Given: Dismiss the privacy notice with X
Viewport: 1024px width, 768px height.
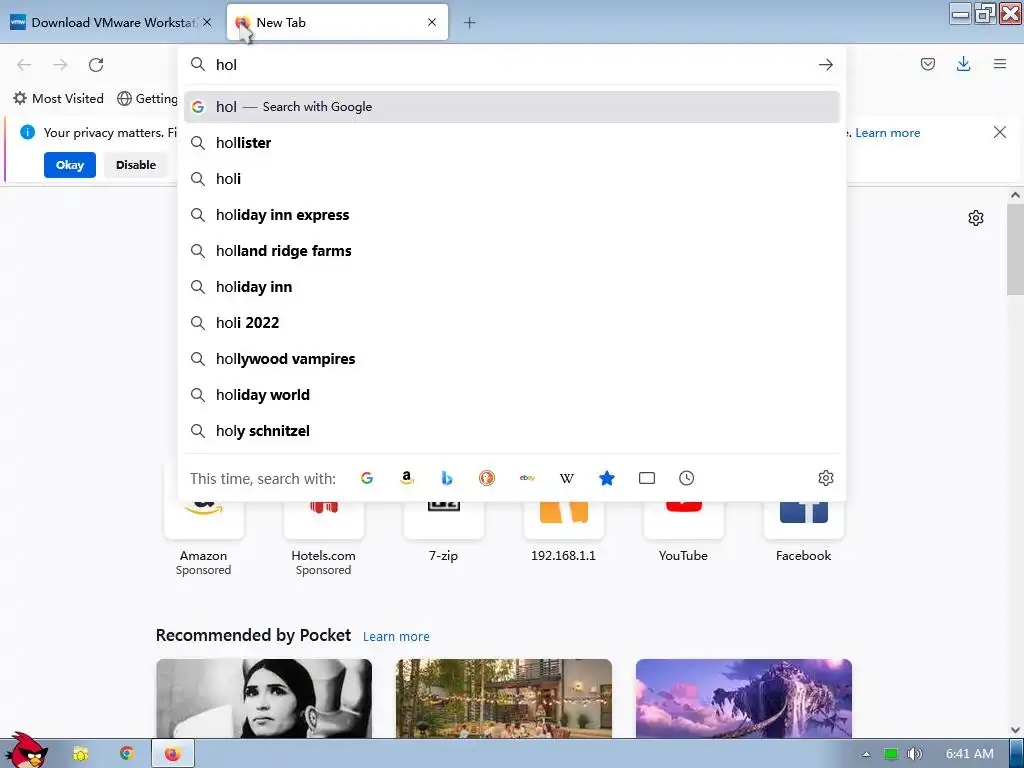Looking at the screenshot, I should (1000, 133).
